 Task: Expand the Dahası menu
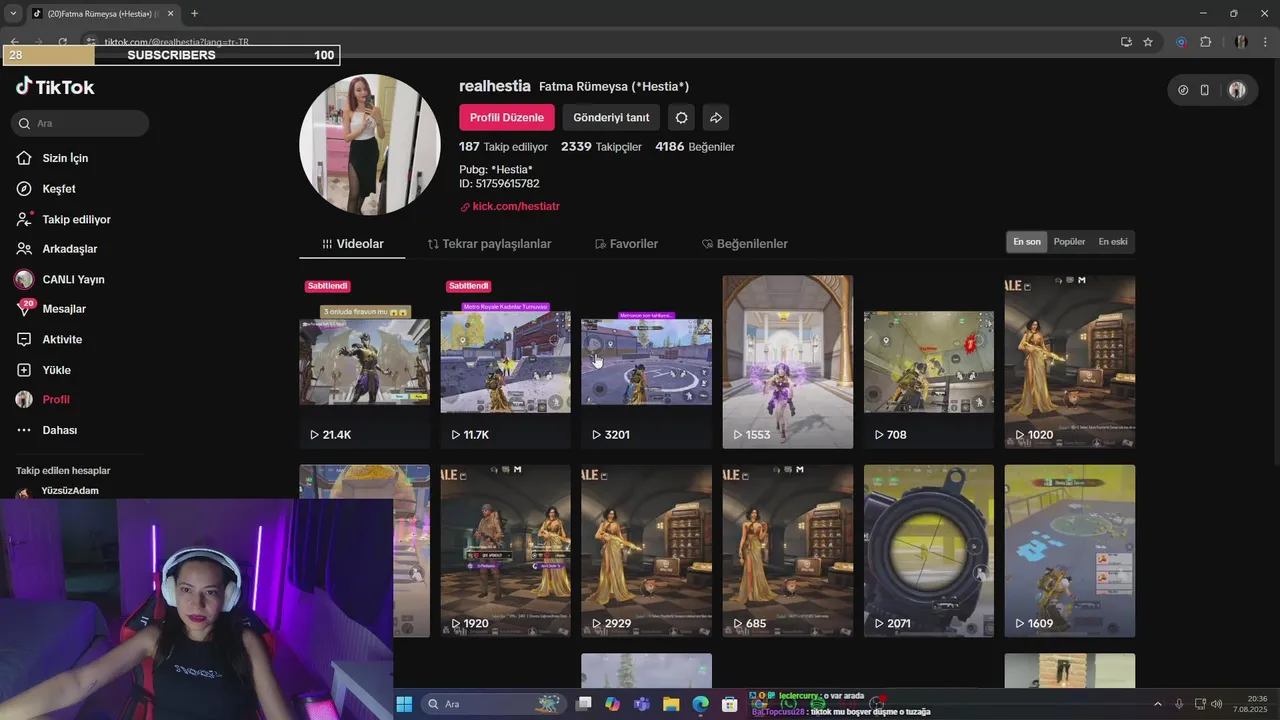(59, 430)
